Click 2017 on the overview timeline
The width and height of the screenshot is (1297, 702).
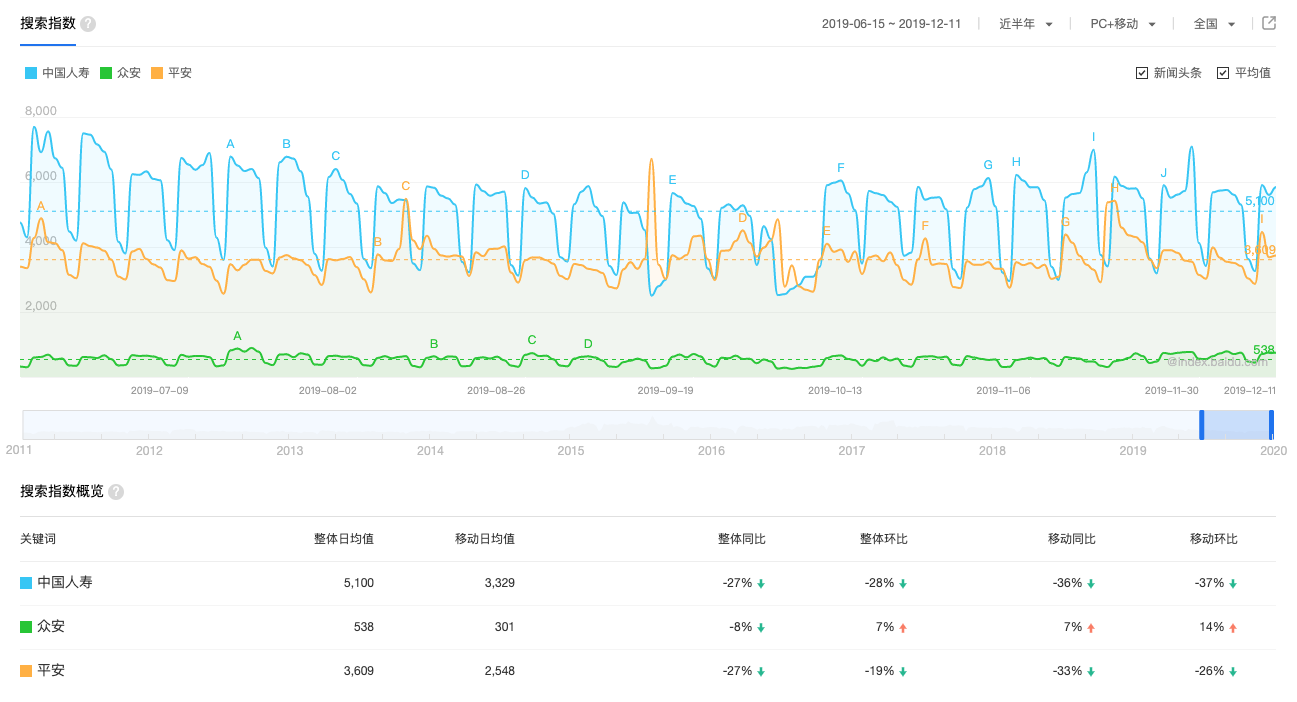[x=852, y=451]
